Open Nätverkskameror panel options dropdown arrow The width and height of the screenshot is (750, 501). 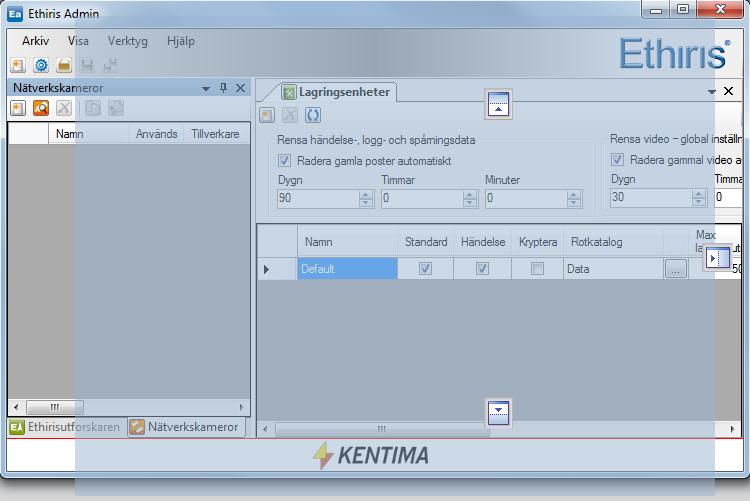[206, 89]
